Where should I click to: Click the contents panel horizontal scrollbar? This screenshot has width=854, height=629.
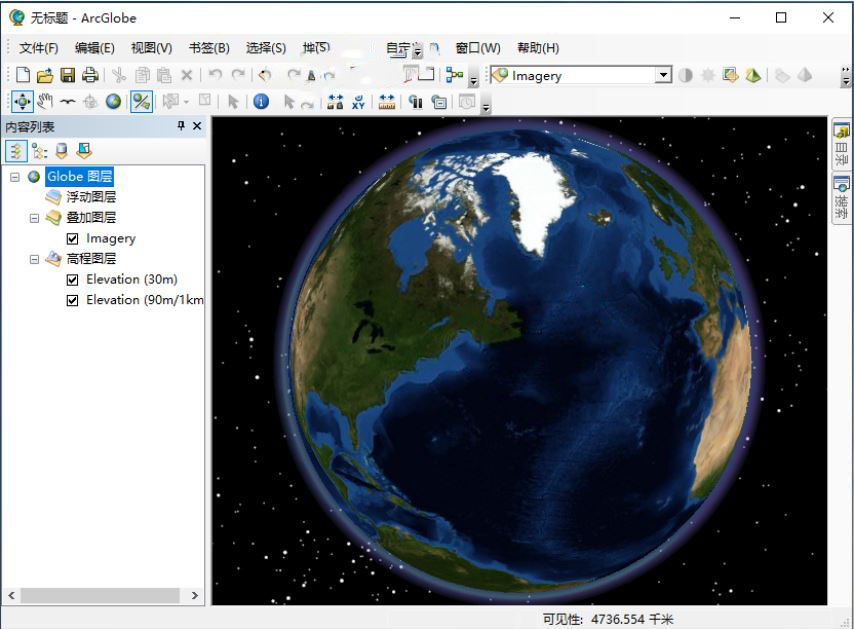(100, 595)
